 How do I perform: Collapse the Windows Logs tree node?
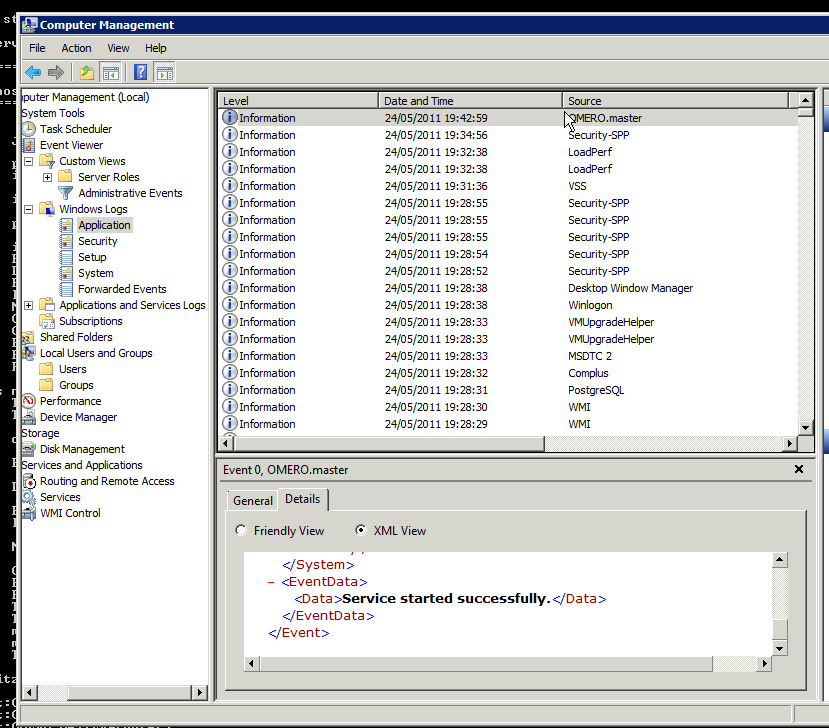(x=29, y=209)
